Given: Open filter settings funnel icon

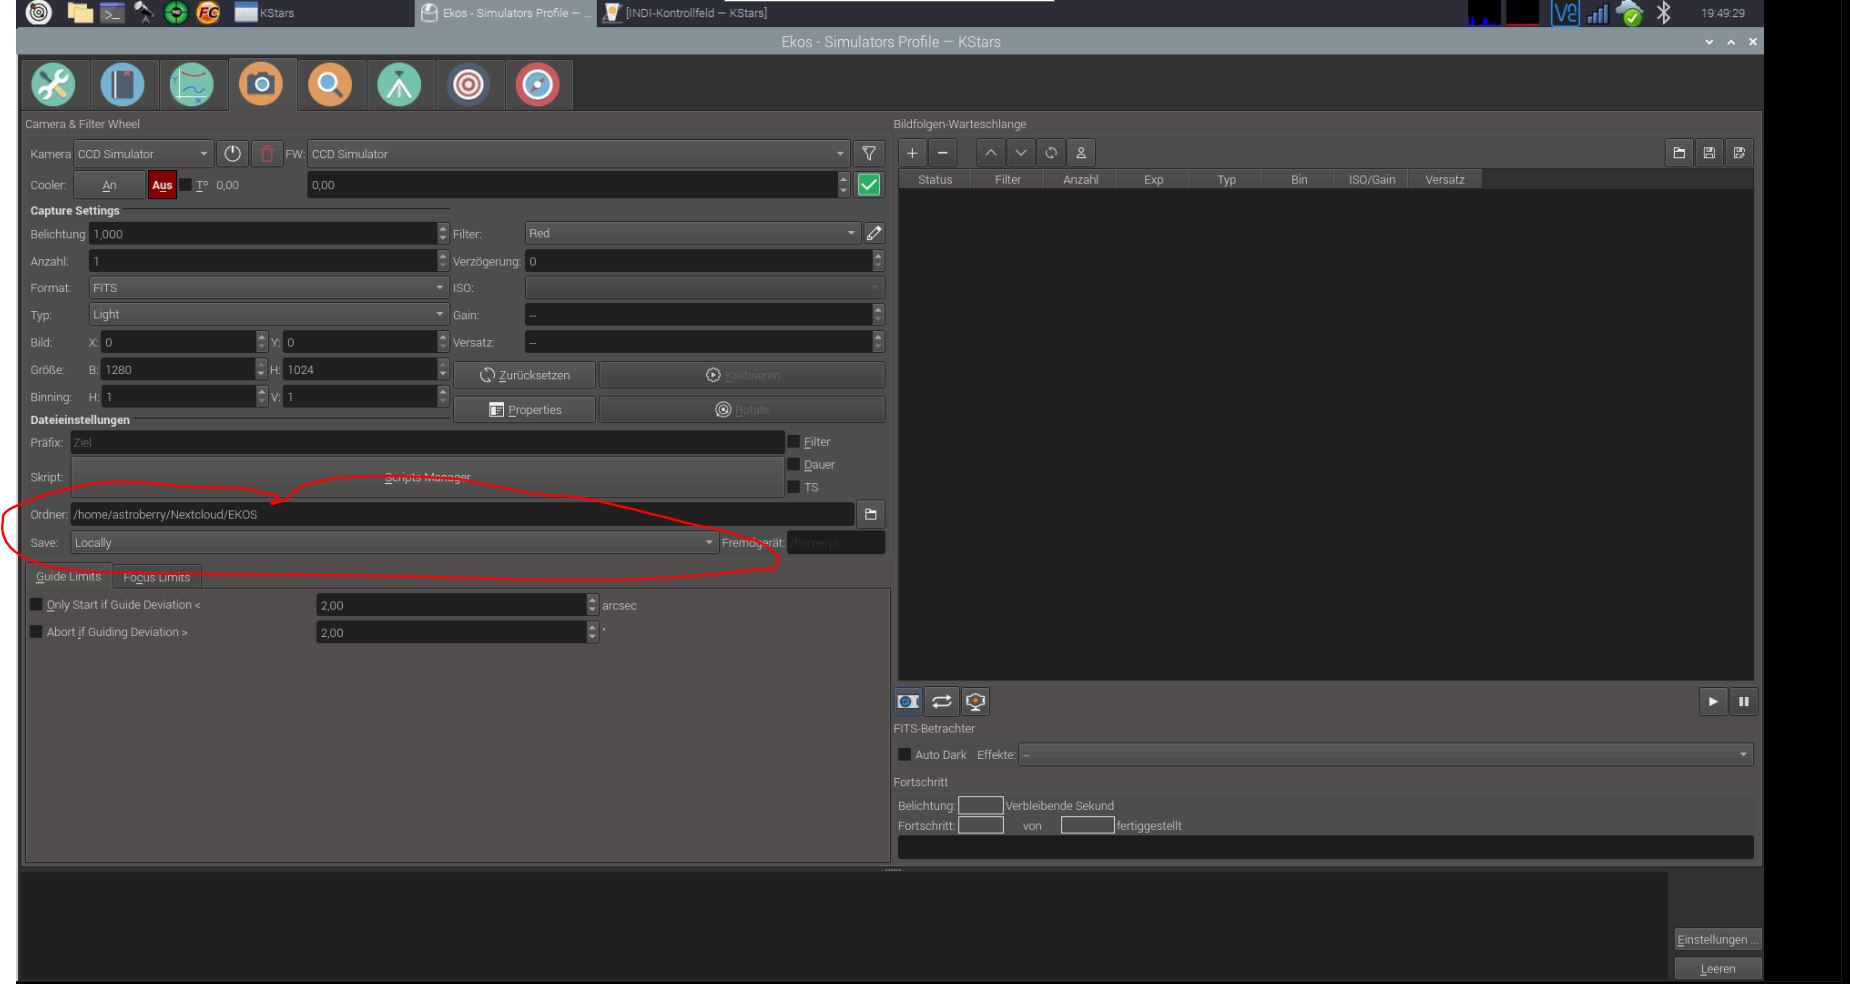Looking at the screenshot, I should pos(868,154).
